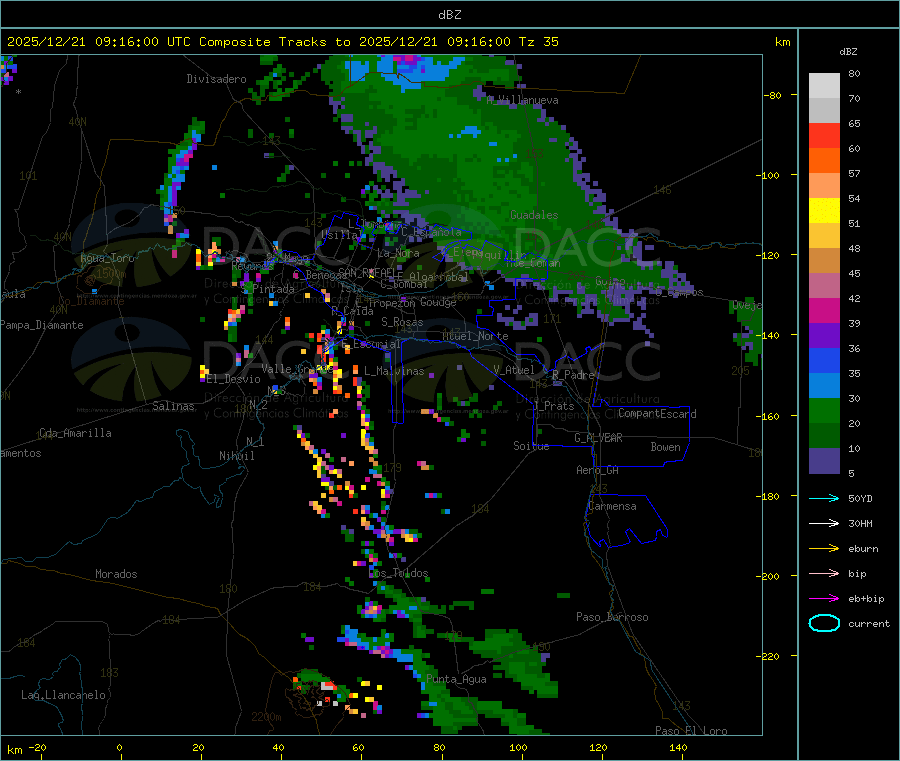The width and height of the screenshot is (900, 761).
Task: Click the V_Atuel place label
Action: 514,370
